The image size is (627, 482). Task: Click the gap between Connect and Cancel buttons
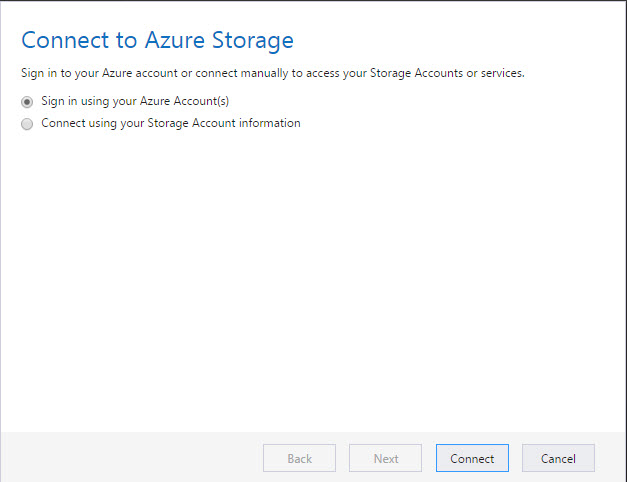point(515,458)
